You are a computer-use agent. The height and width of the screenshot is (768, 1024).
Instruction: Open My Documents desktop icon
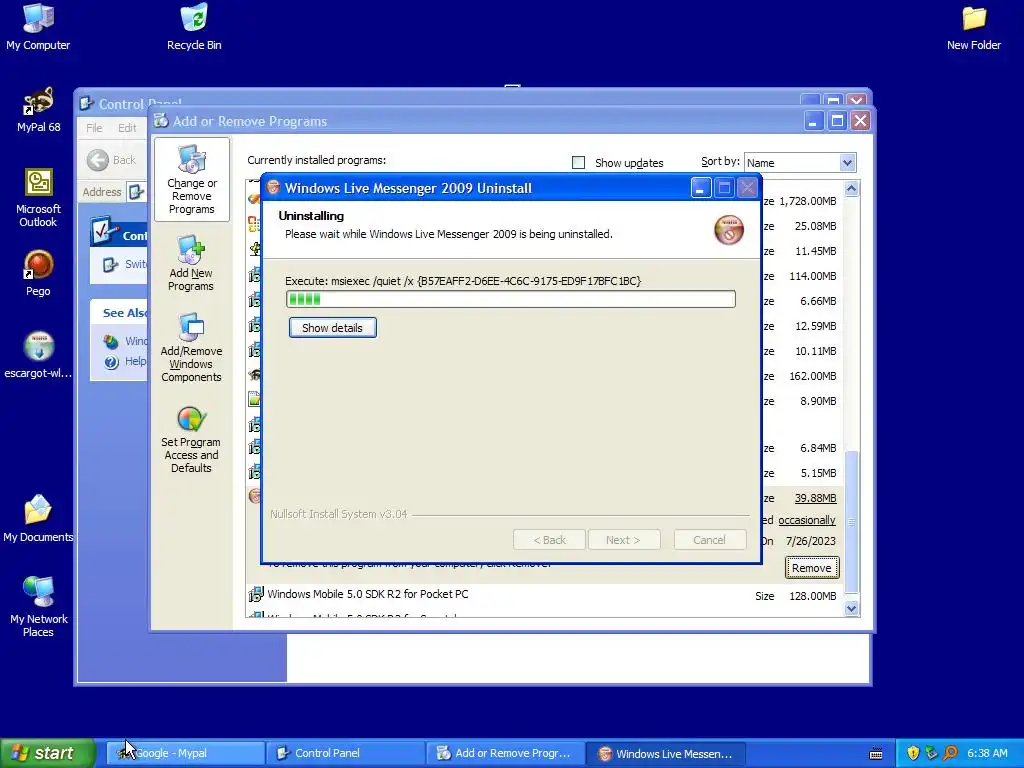38,519
